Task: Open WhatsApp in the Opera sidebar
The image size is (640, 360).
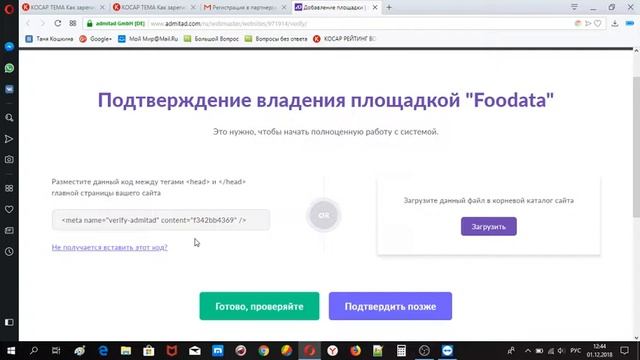Action: pyautogui.click(x=9, y=68)
